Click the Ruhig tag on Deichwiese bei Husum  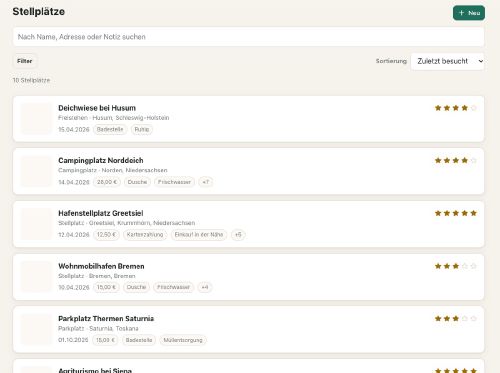tap(142, 129)
